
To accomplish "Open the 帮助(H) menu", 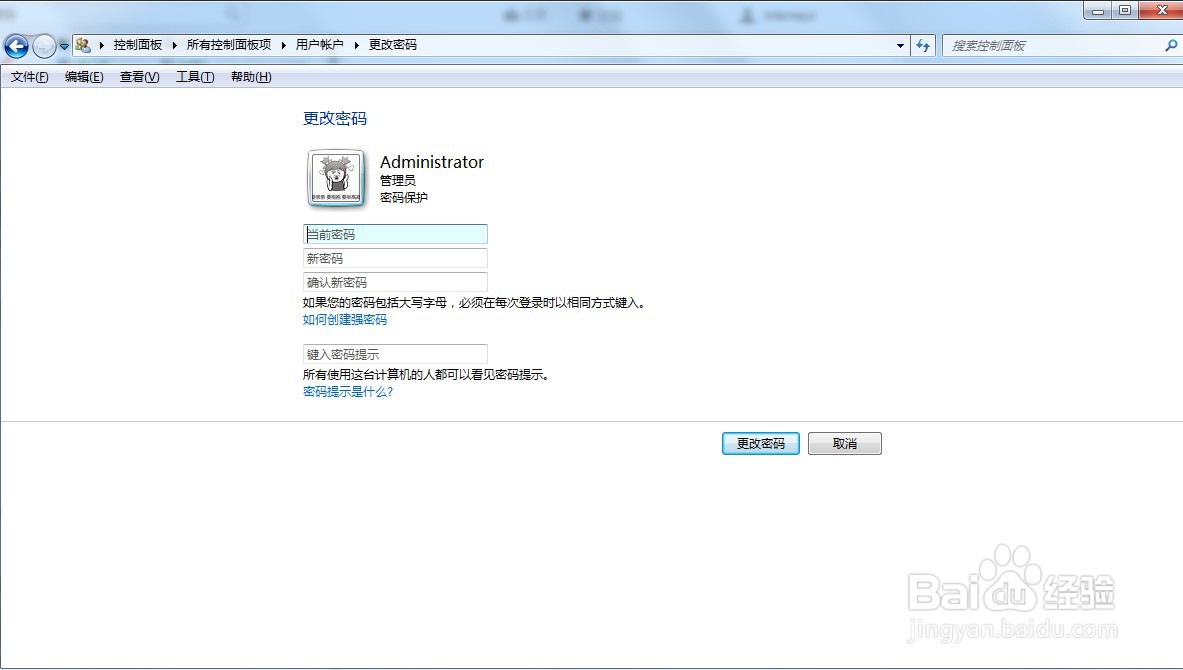I will tap(251, 77).
